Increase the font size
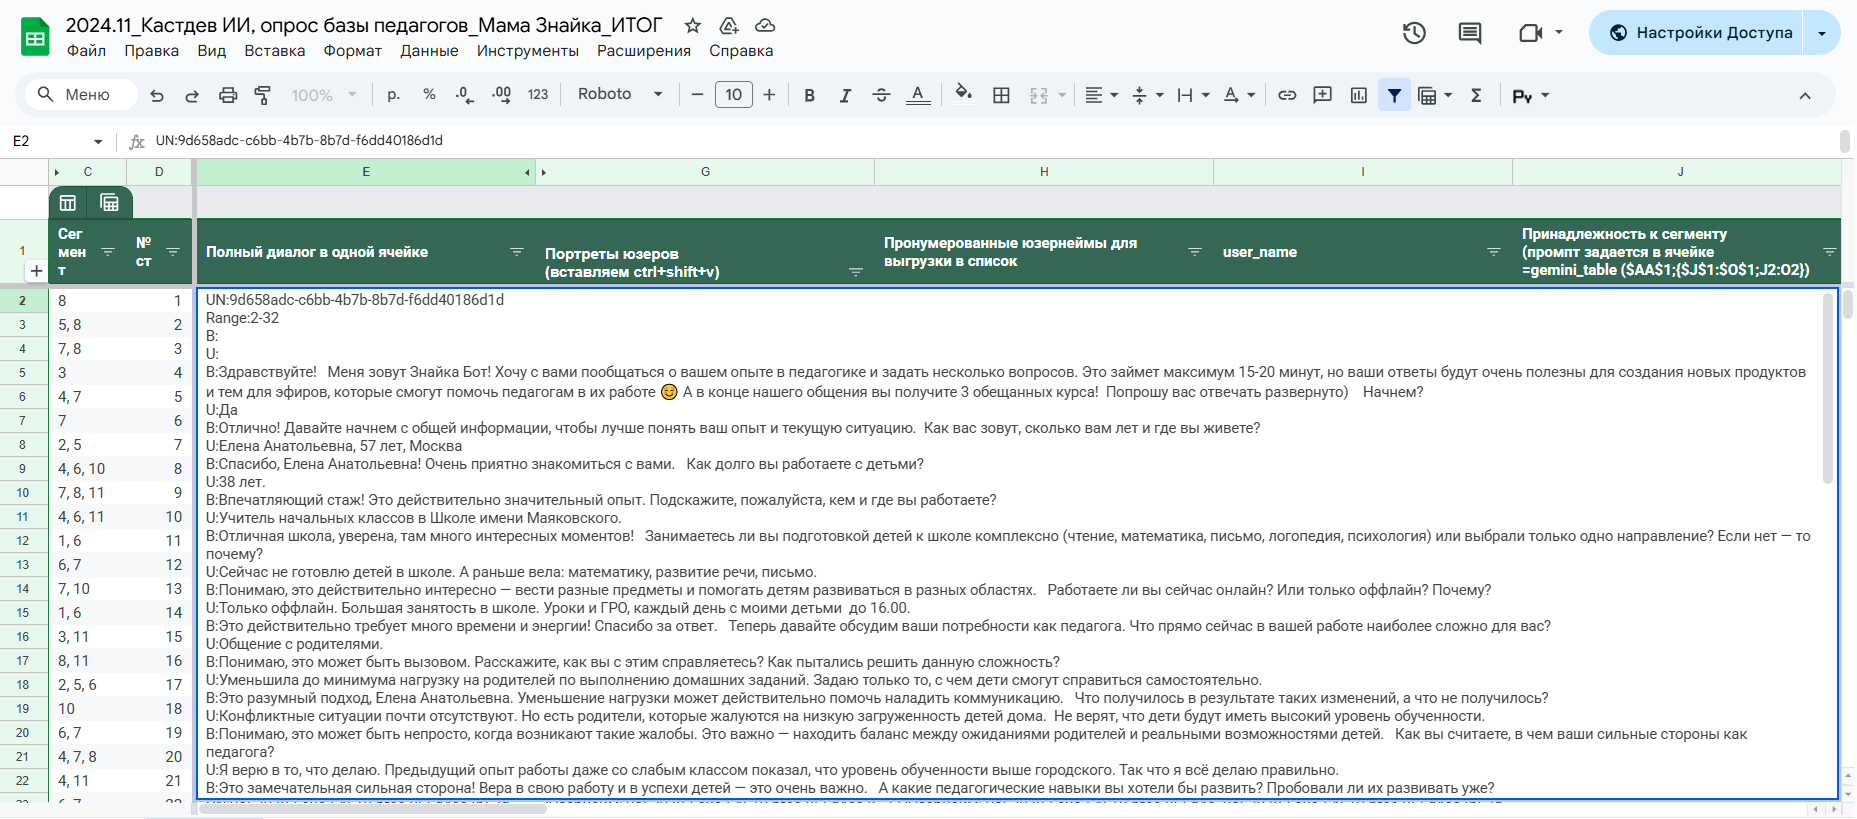This screenshot has width=1857, height=819. point(769,95)
